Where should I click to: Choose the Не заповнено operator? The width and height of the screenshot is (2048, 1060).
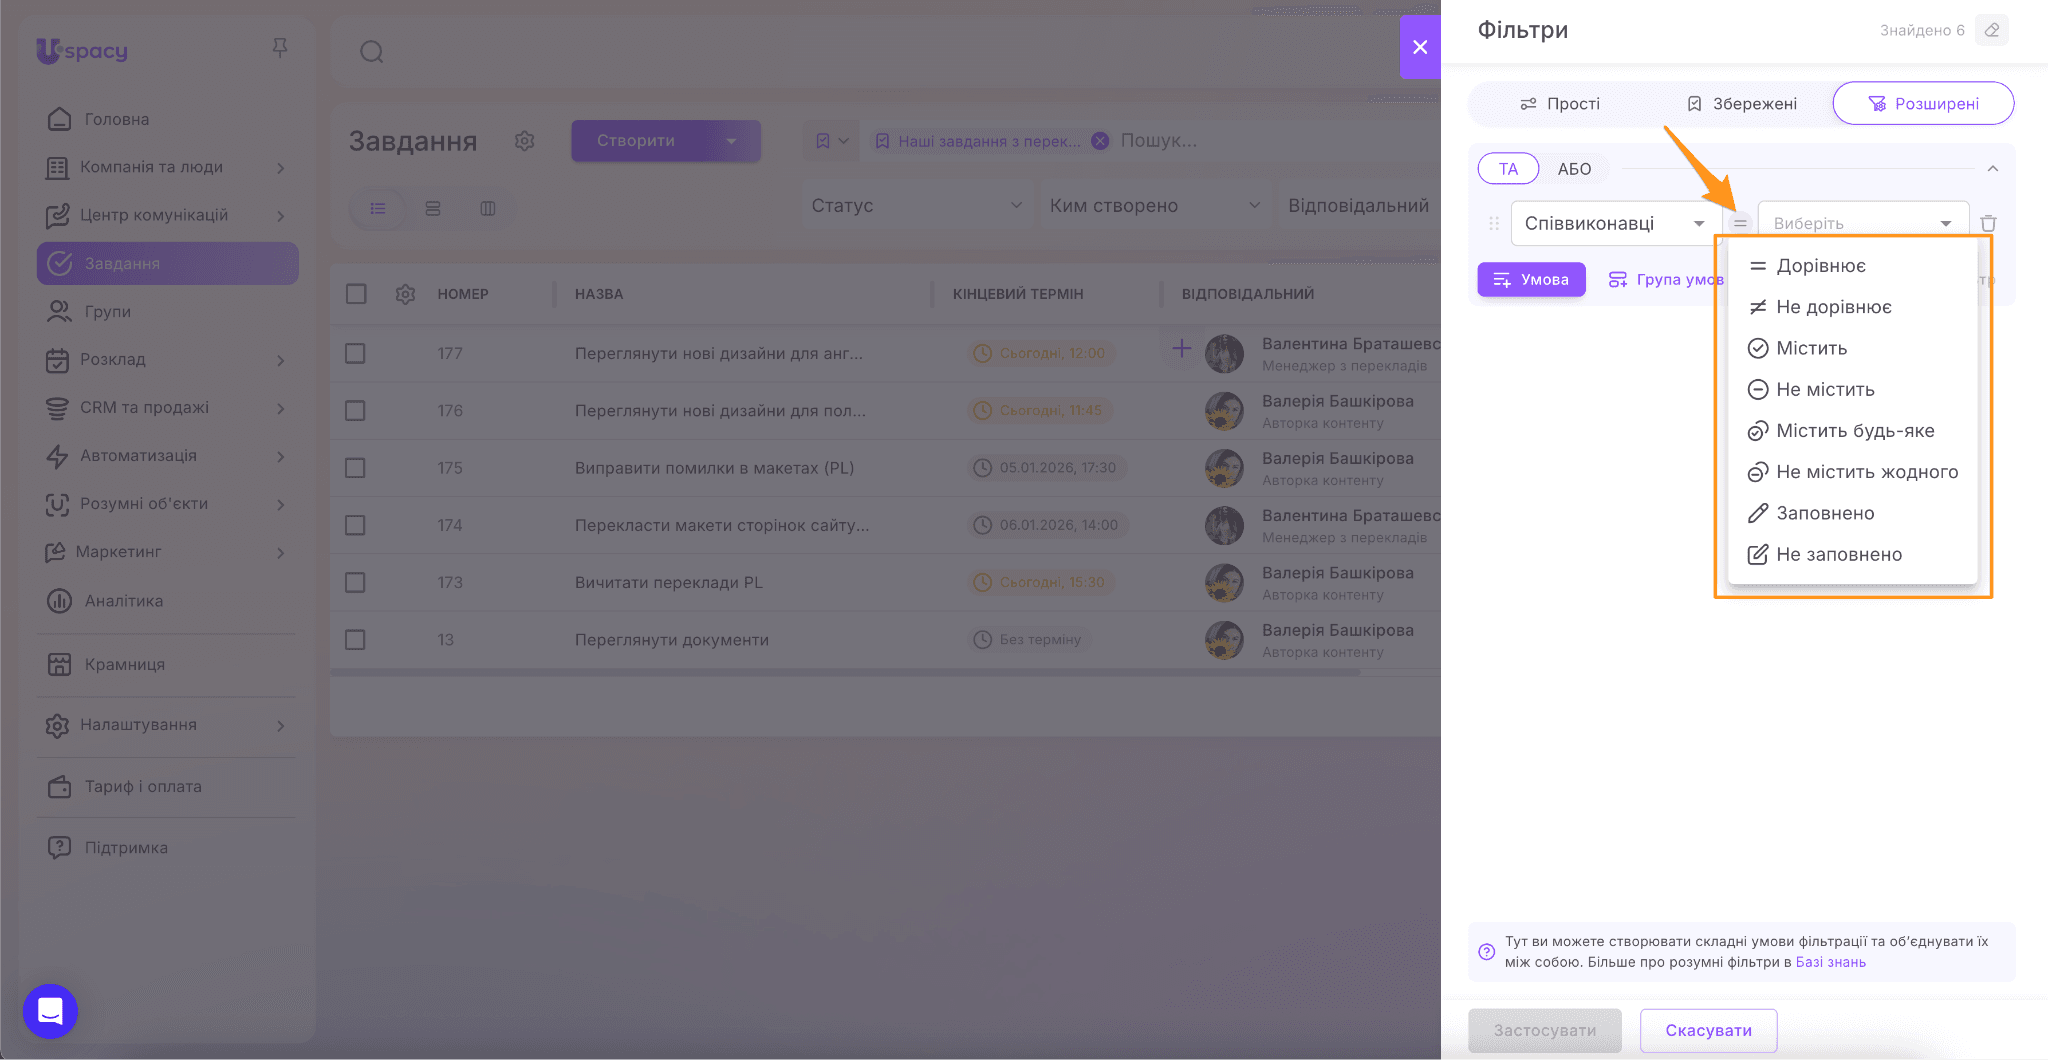point(1853,554)
